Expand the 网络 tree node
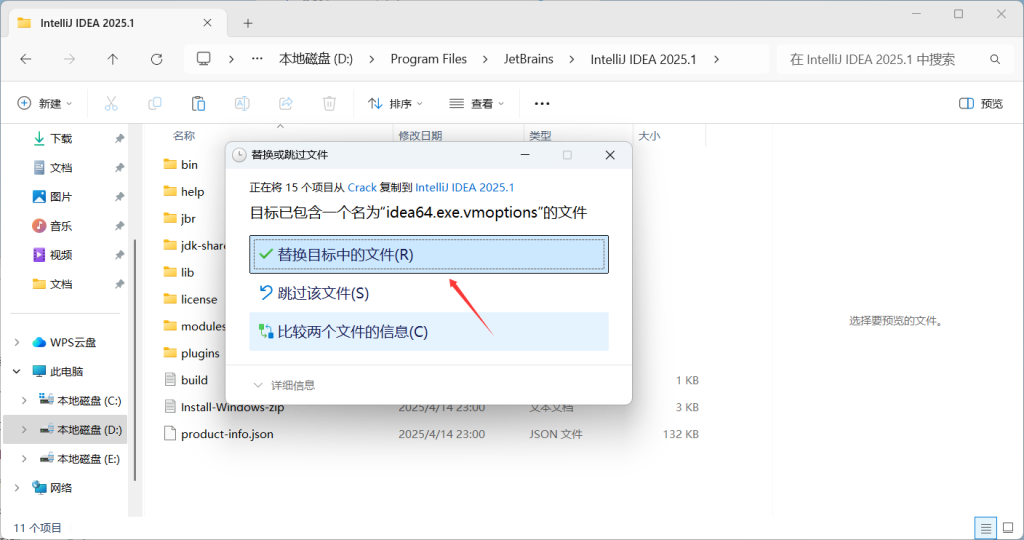 tap(17, 488)
